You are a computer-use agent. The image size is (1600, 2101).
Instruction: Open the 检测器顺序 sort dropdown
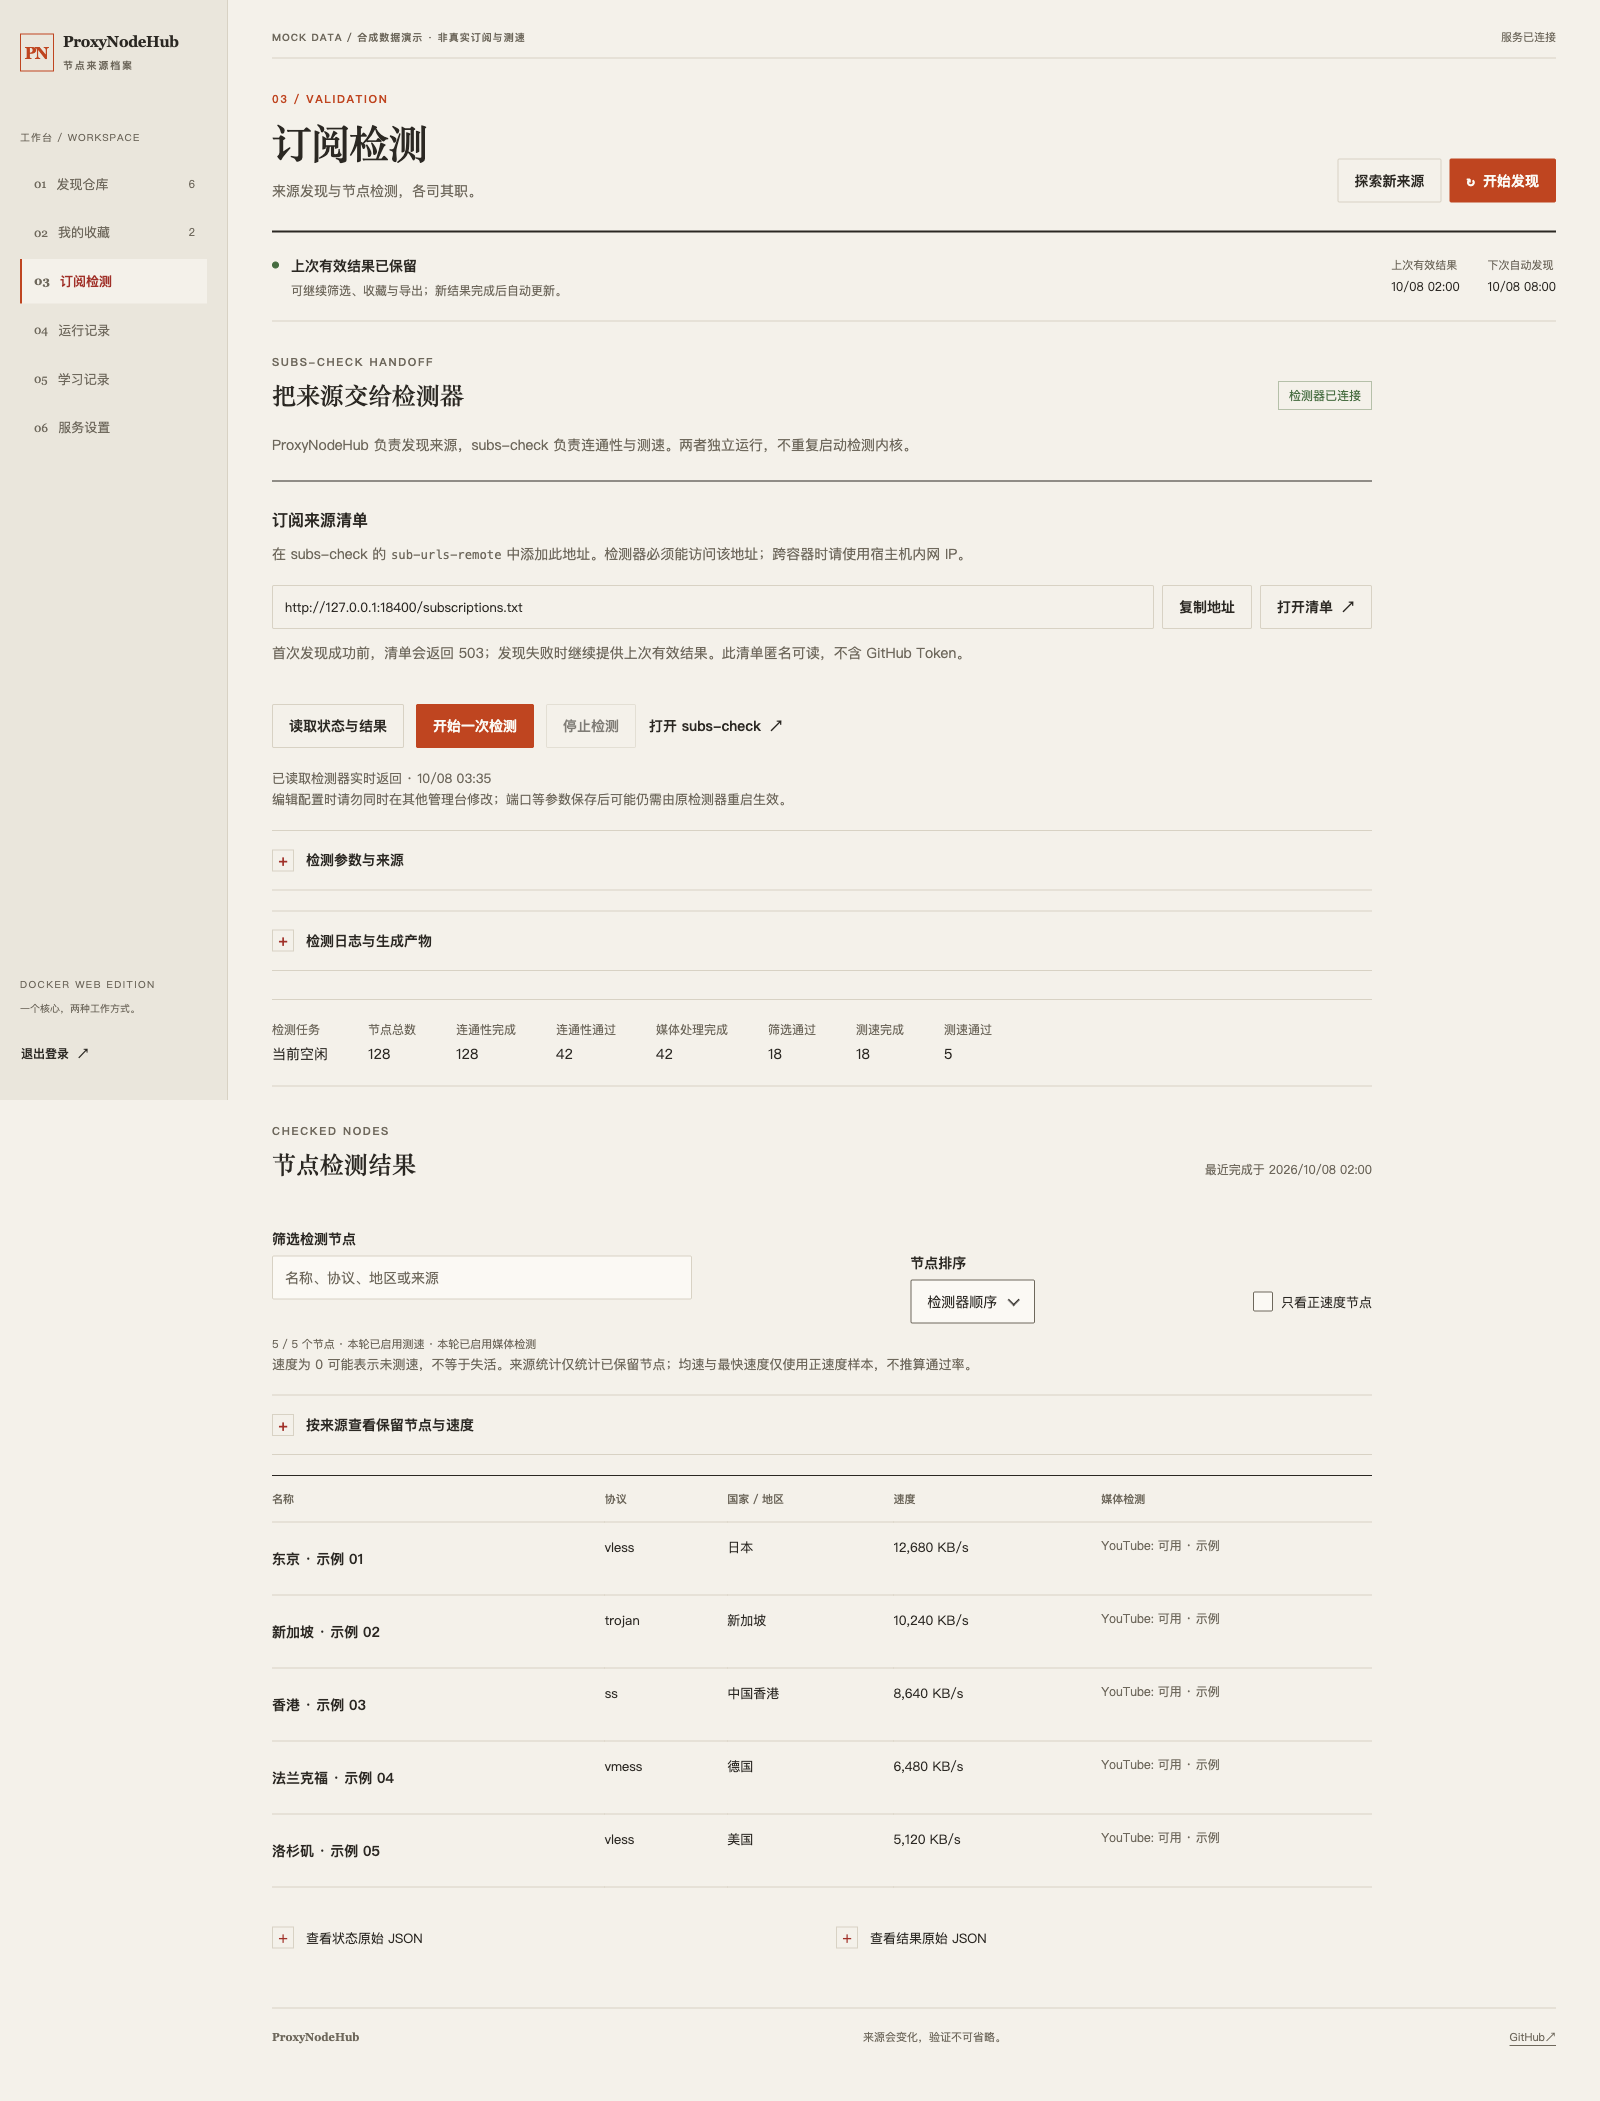pyautogui.click(x=972, y=1302)
